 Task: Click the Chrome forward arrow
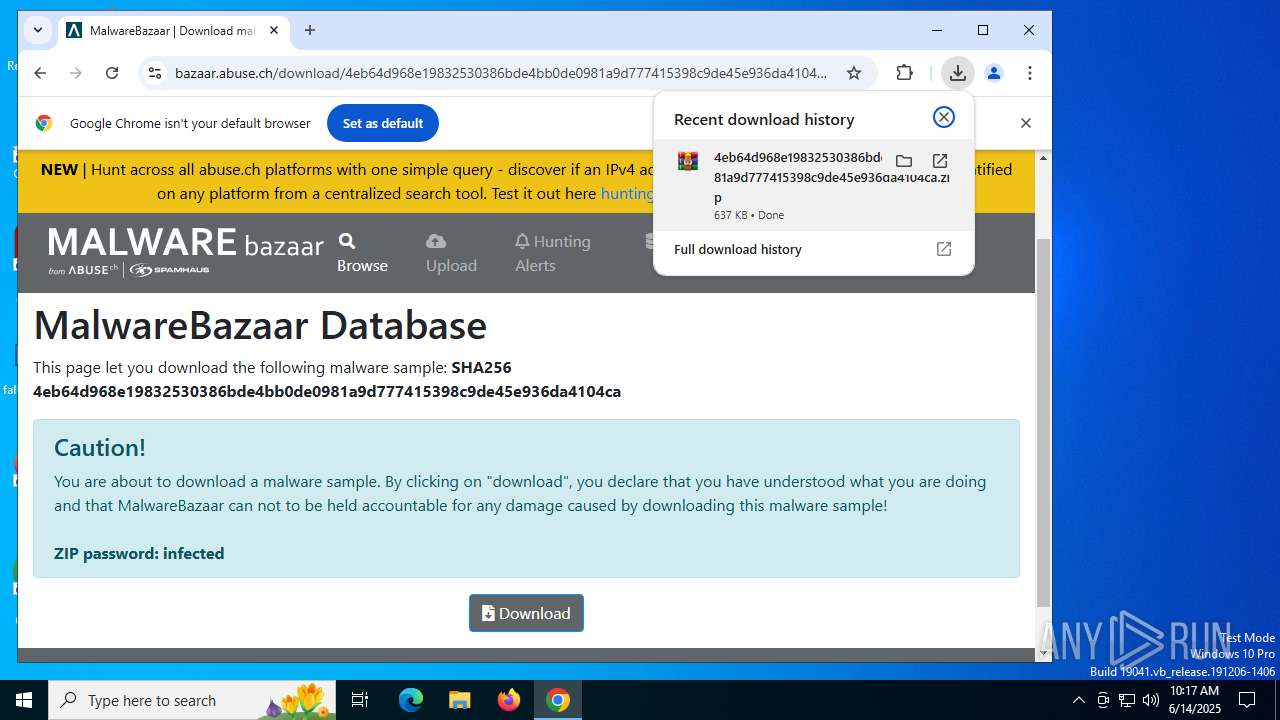point(76,73)
